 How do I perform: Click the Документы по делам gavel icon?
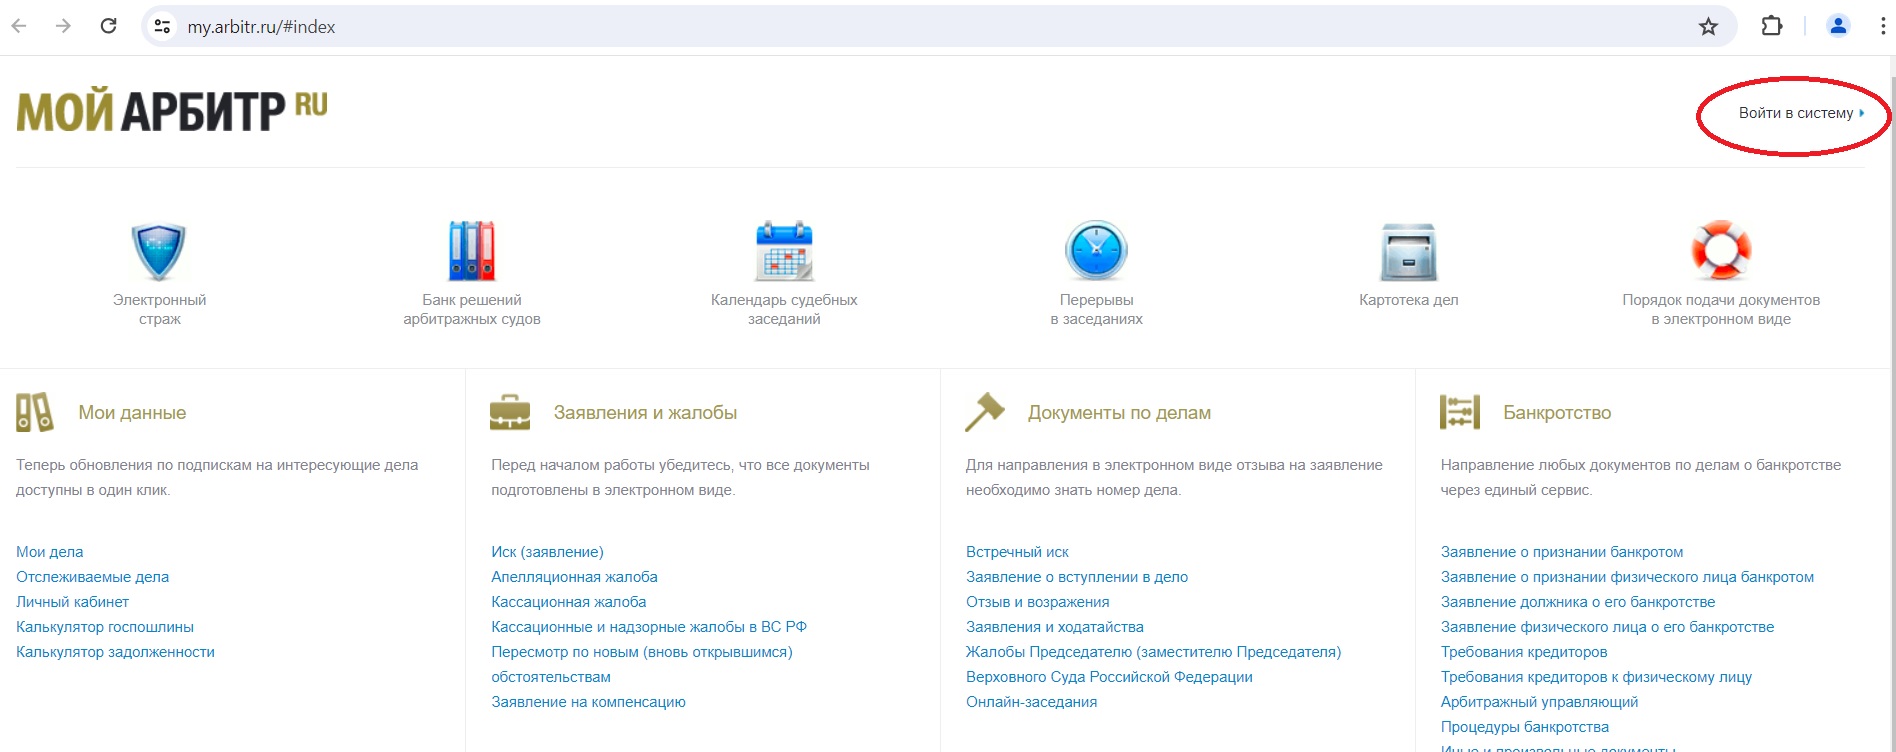[984, 412]
